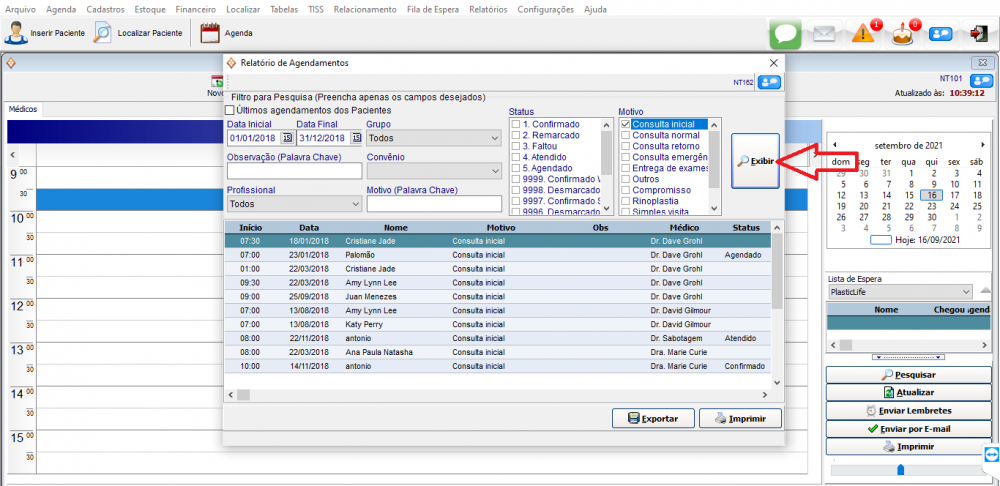The height and width of the screenshot is (486, 1000).
Task: Open the warning alerts icon
Action: tap(865, 33)
